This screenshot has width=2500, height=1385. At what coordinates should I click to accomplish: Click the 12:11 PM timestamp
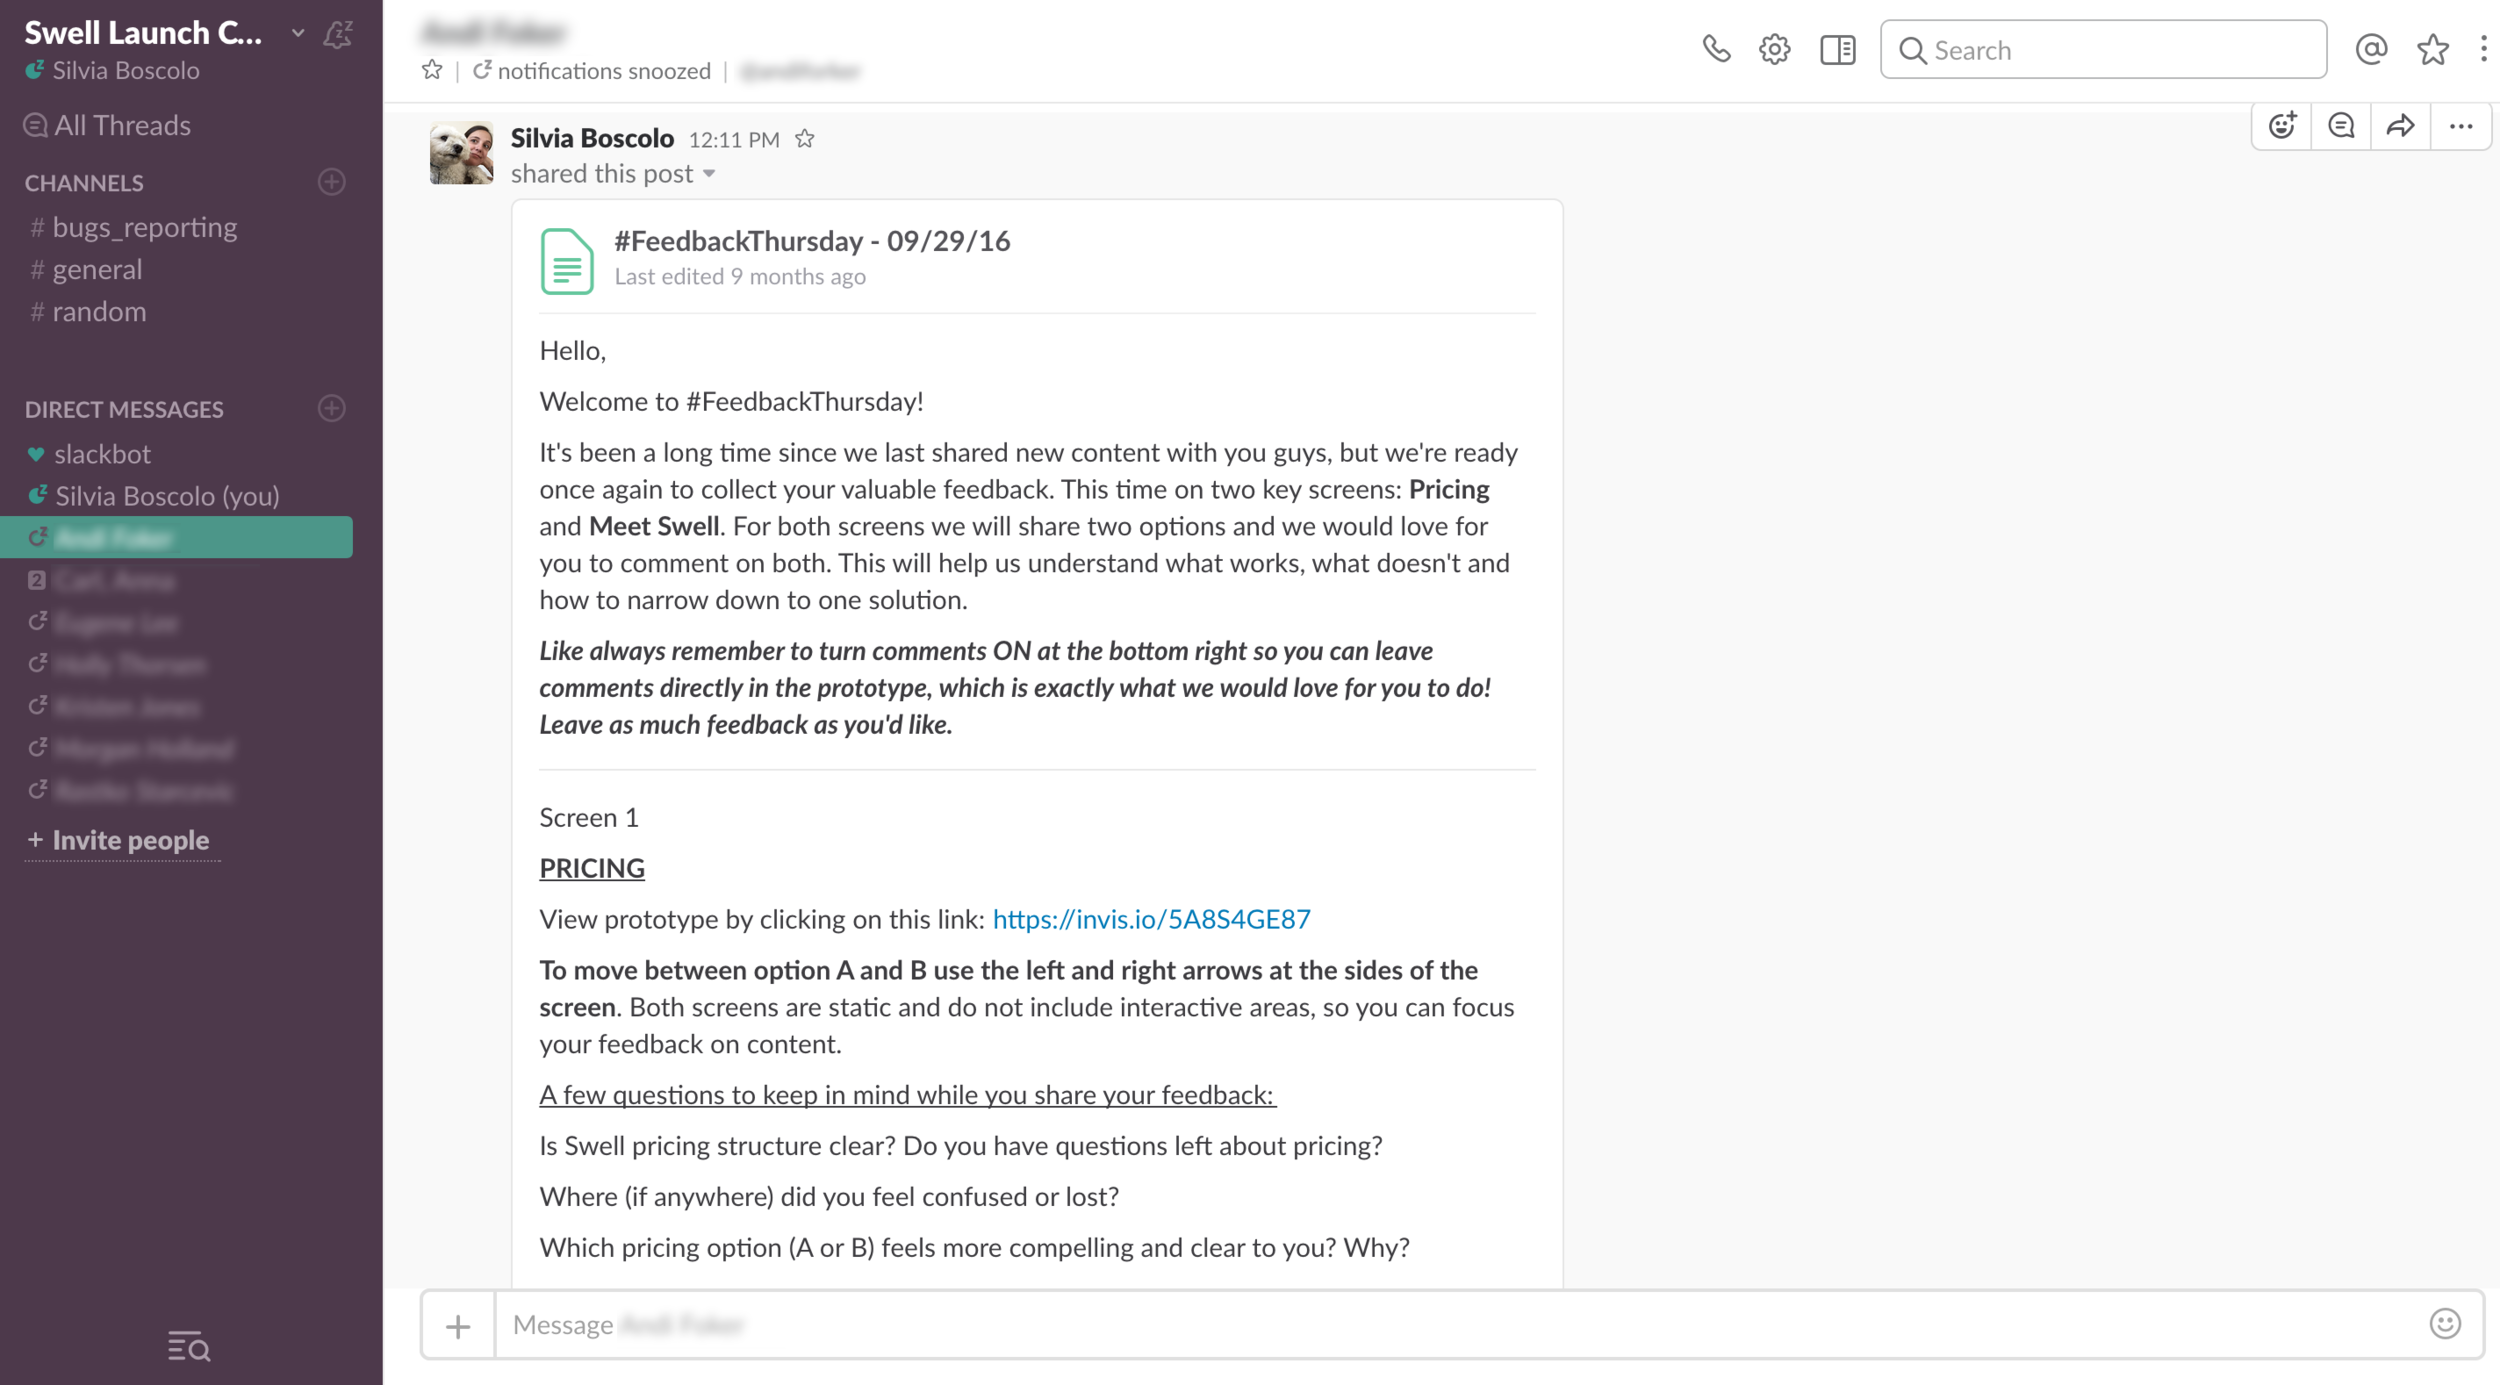pos(734,140)
